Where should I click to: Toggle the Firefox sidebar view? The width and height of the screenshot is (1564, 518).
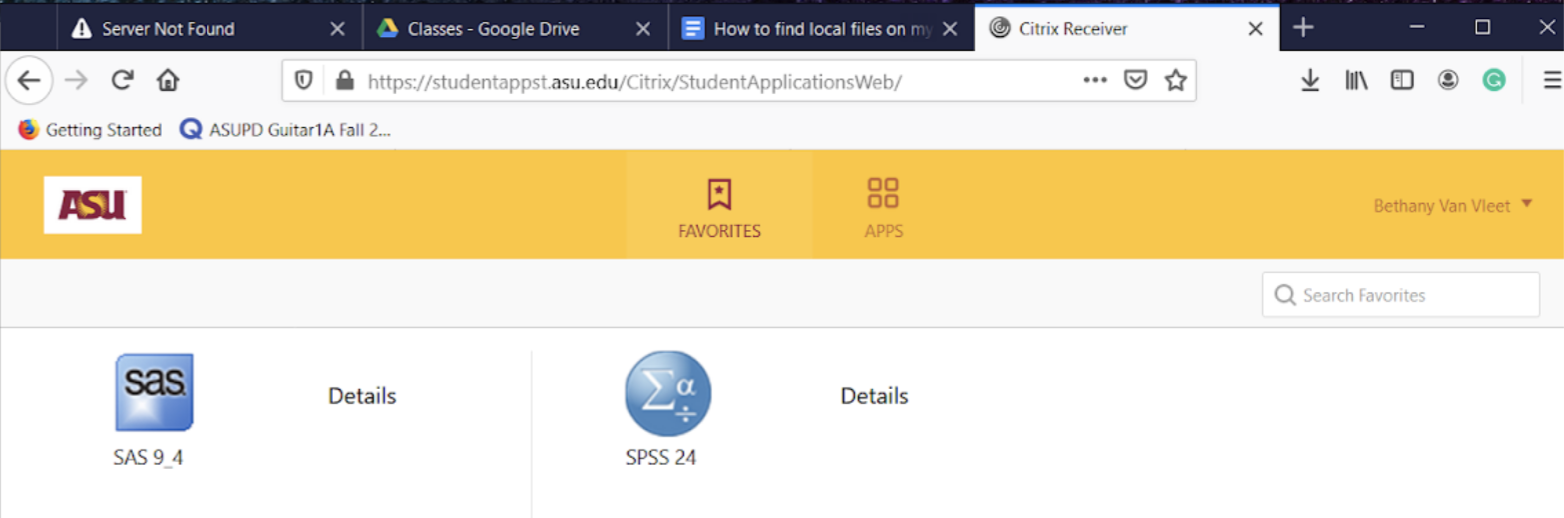pos(1402,81)
